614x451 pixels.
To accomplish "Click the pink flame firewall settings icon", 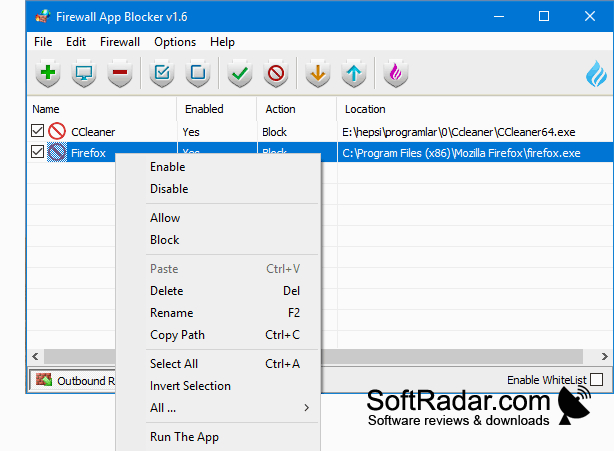I will point(395,73).
